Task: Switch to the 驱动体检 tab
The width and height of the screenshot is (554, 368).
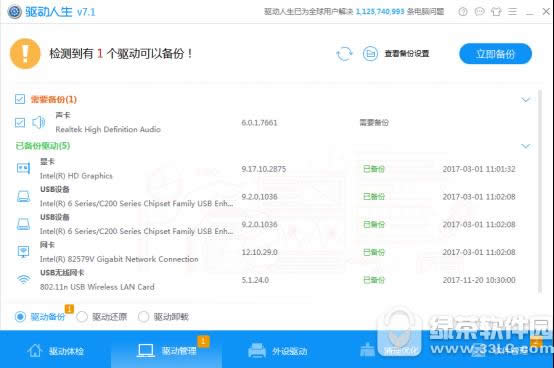Action: 55,350
